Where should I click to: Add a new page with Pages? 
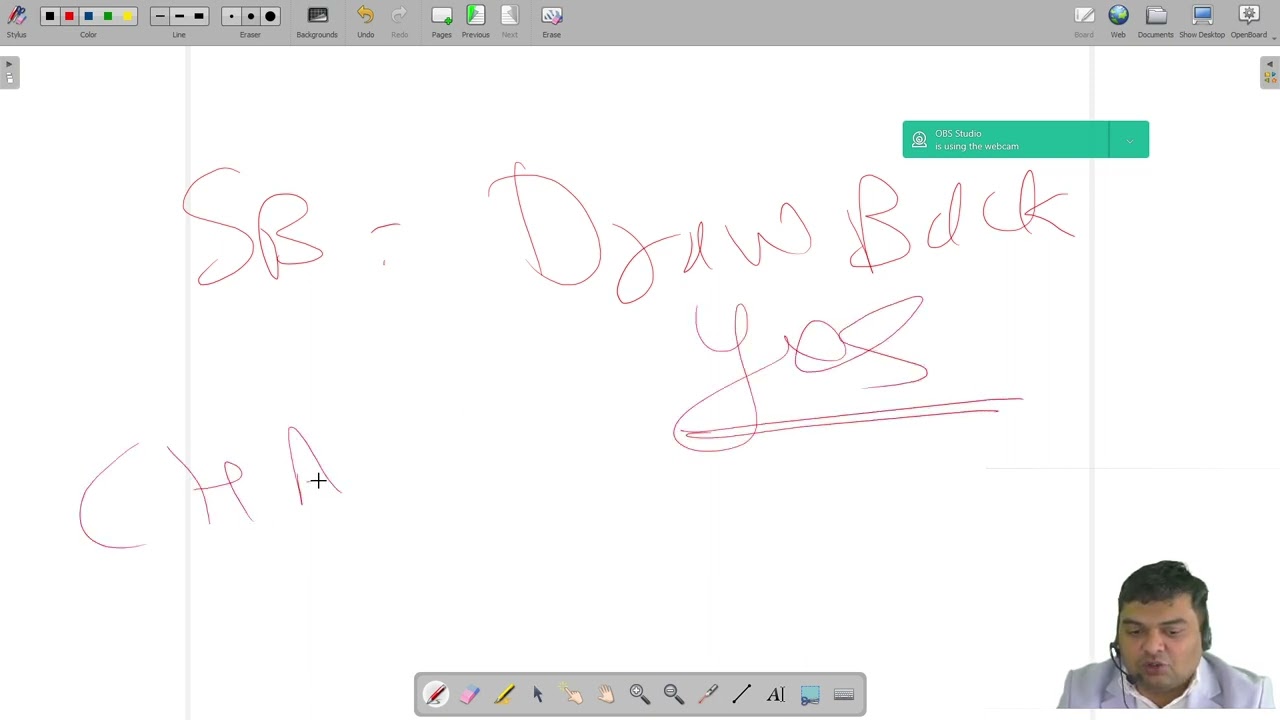[441, 21]
